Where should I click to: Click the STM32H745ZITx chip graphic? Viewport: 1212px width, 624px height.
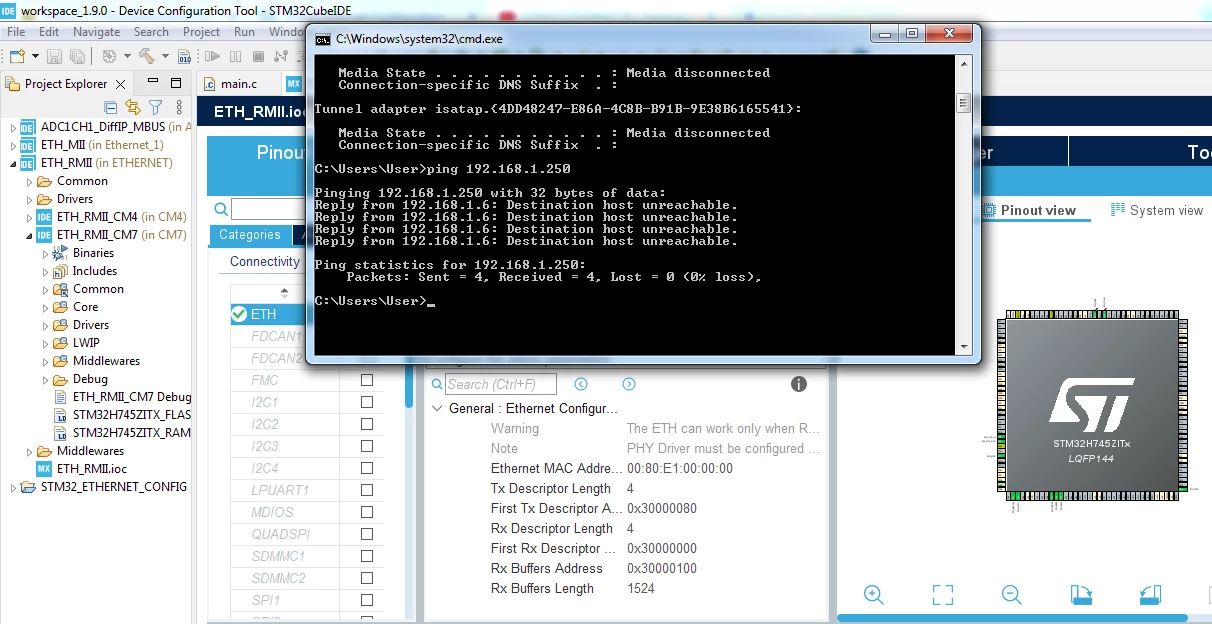point(1091,407)
